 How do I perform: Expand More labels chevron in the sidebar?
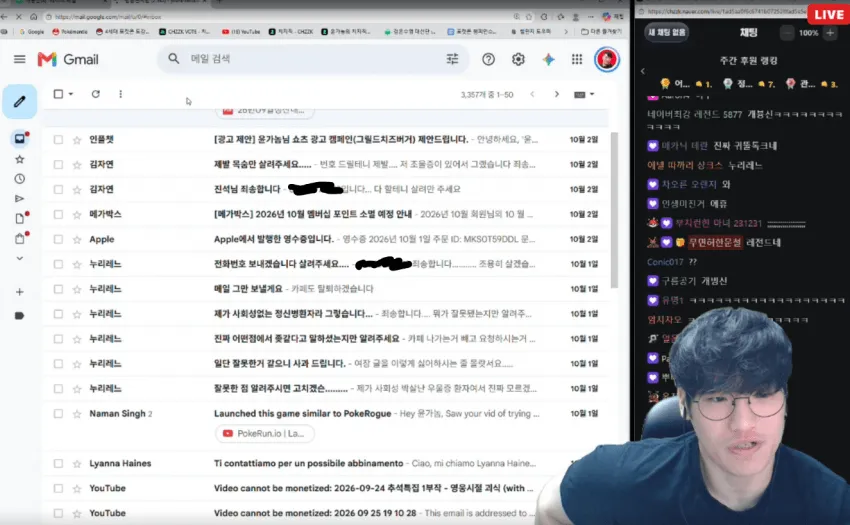tap(20, 258)
